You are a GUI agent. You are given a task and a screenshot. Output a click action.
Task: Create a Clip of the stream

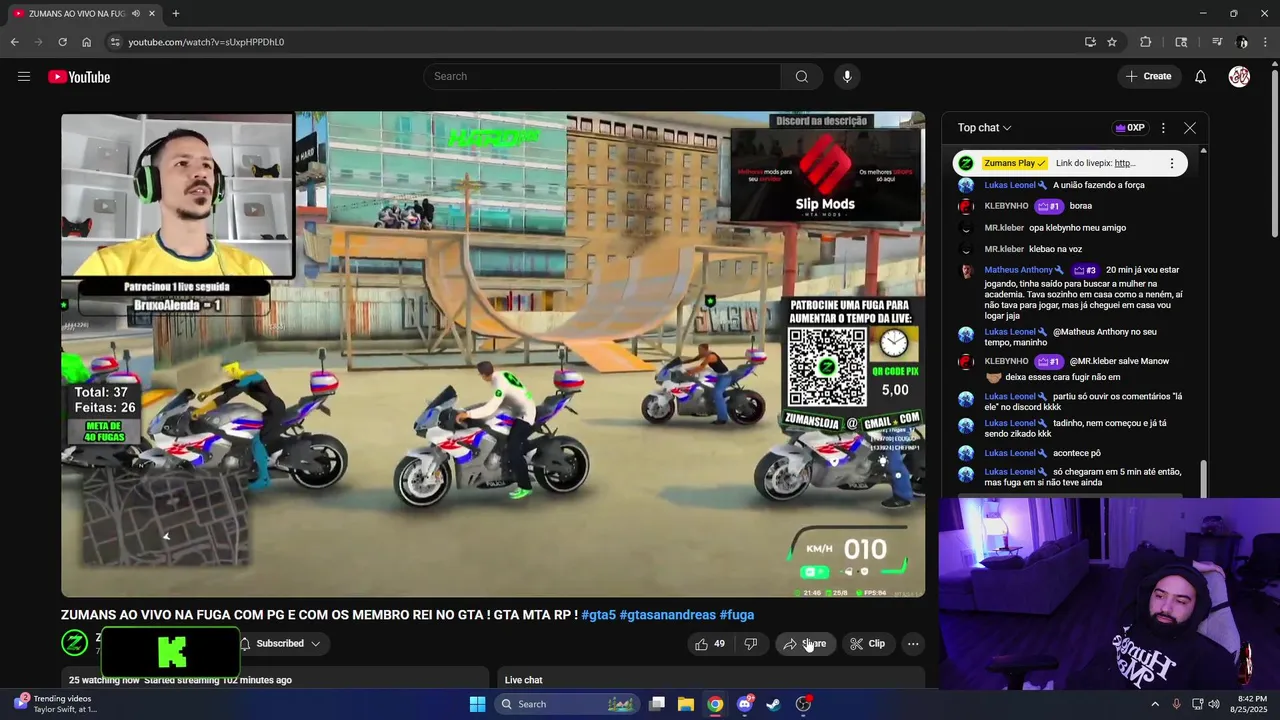tap(867, 644)
